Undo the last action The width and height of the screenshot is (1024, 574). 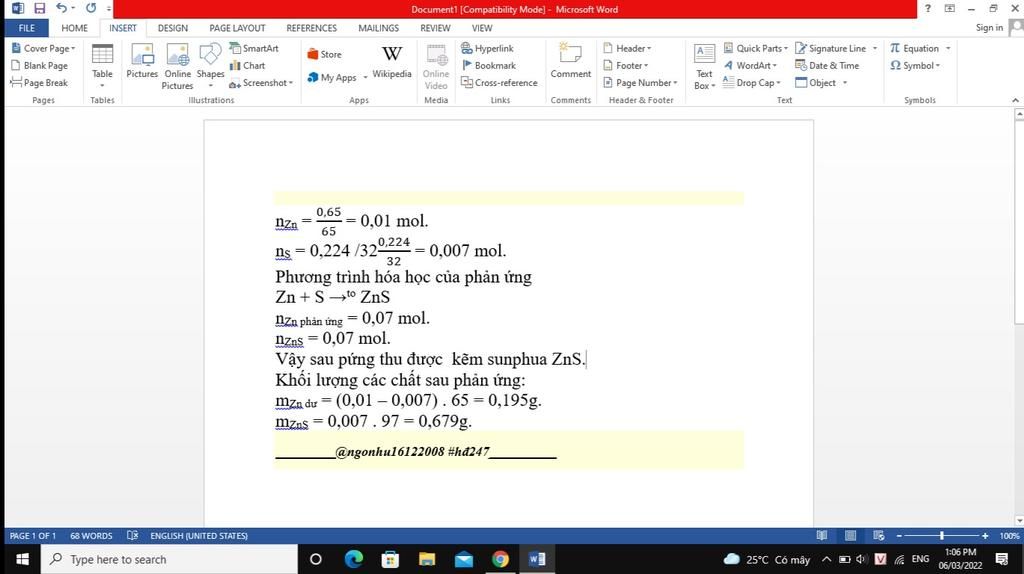[61, 8]
